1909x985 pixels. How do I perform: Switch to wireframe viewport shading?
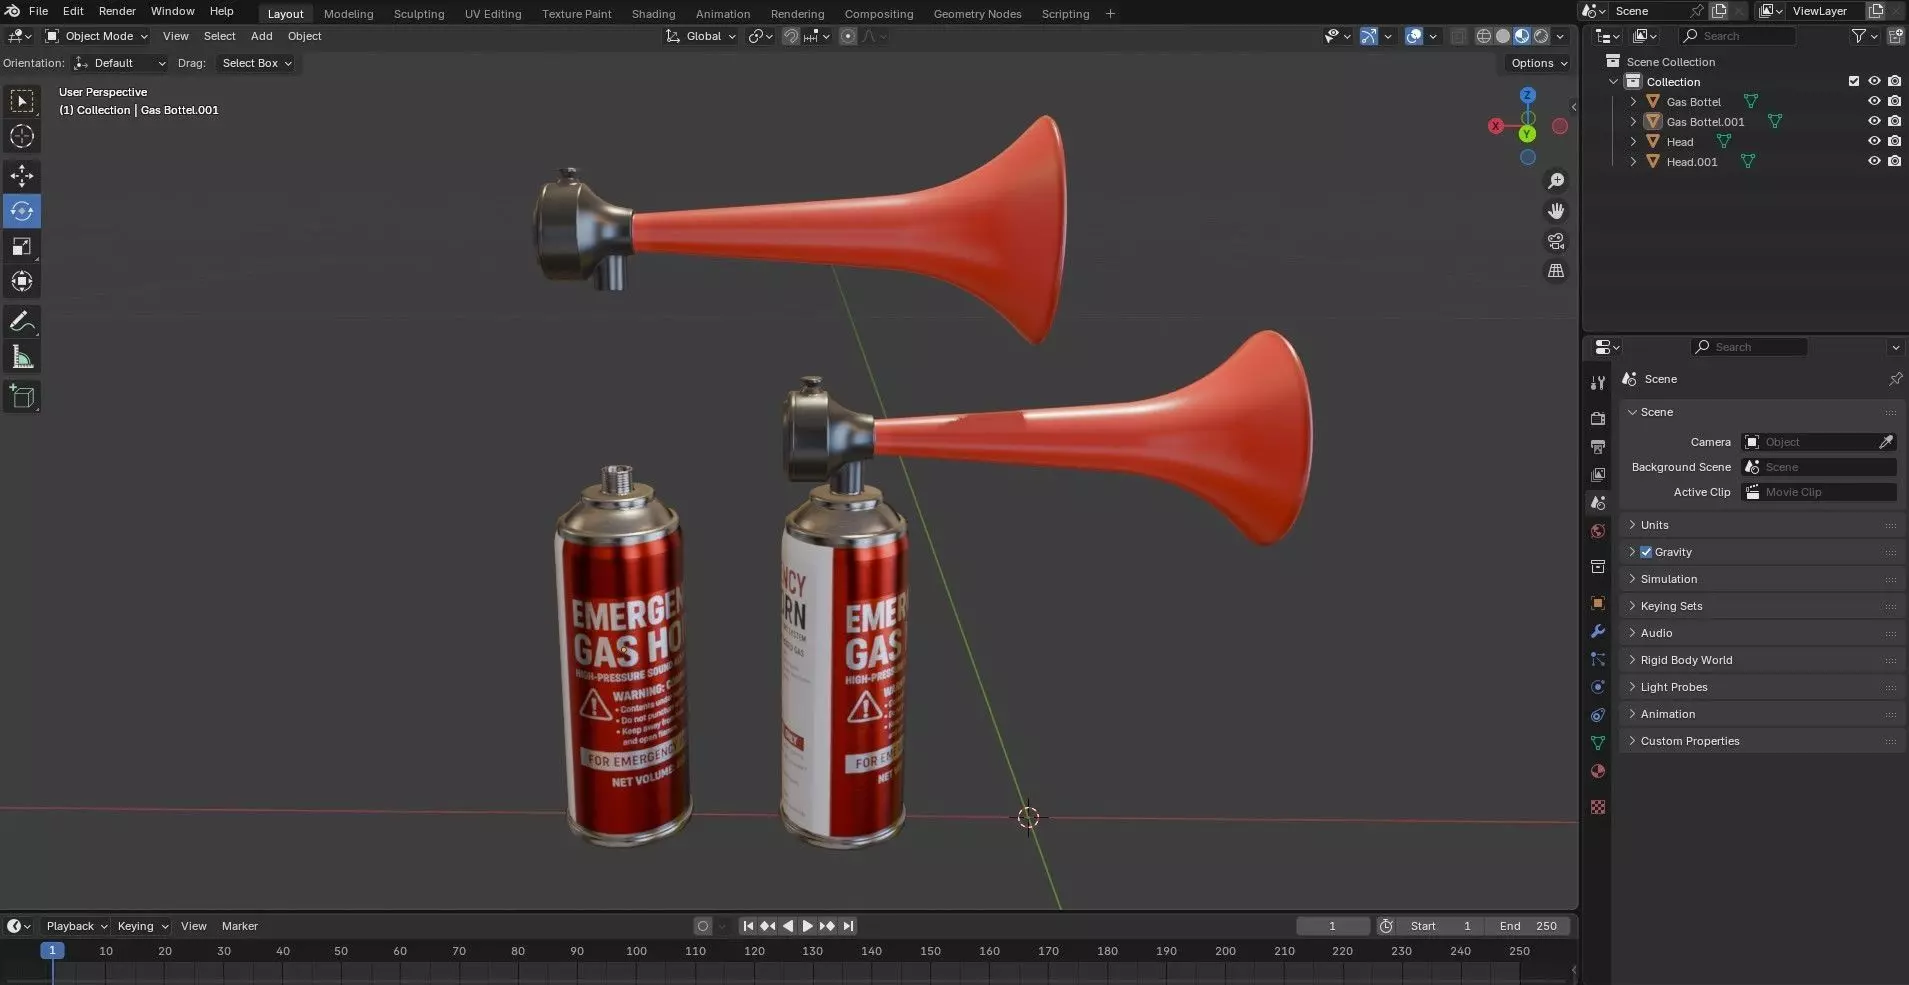coord(1484,36)
